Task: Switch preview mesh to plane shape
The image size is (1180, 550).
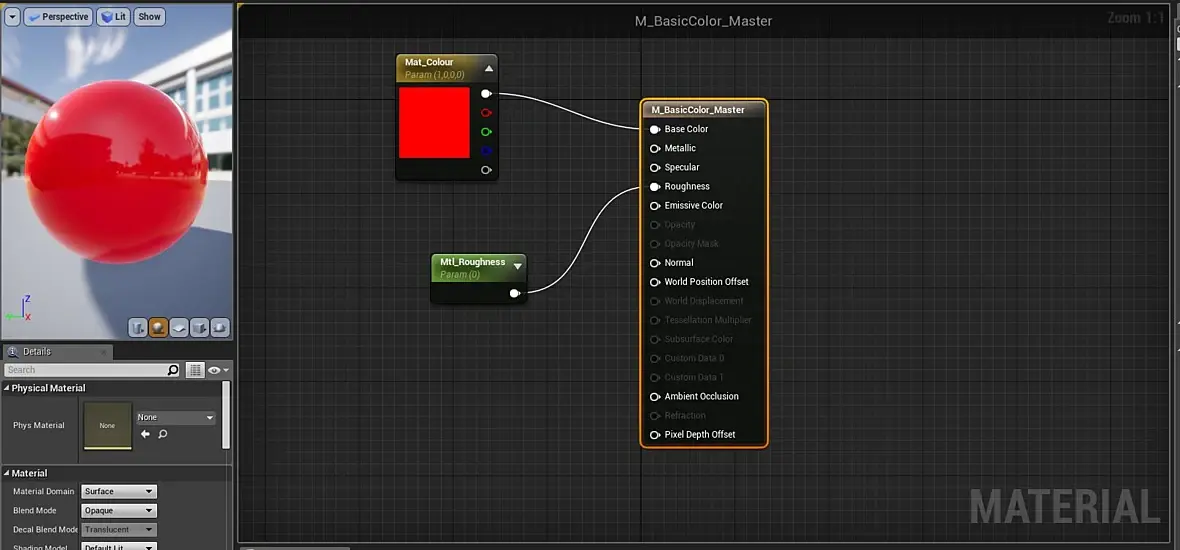Action: pos(178,328)
